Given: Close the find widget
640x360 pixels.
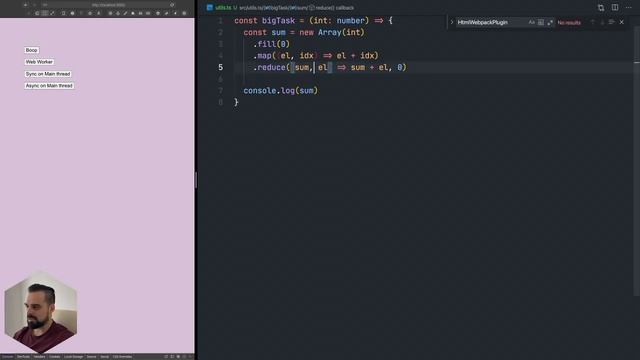Looking at the screenshot, I should click(622, 22).
